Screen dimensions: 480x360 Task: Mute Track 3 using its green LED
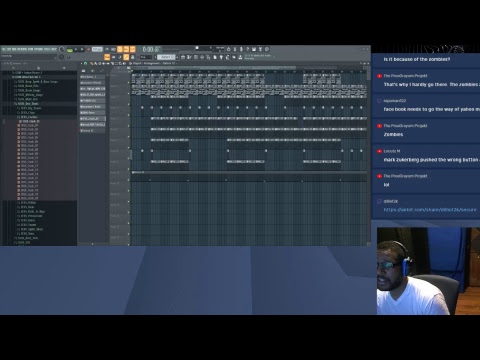[x=129, y=104]
